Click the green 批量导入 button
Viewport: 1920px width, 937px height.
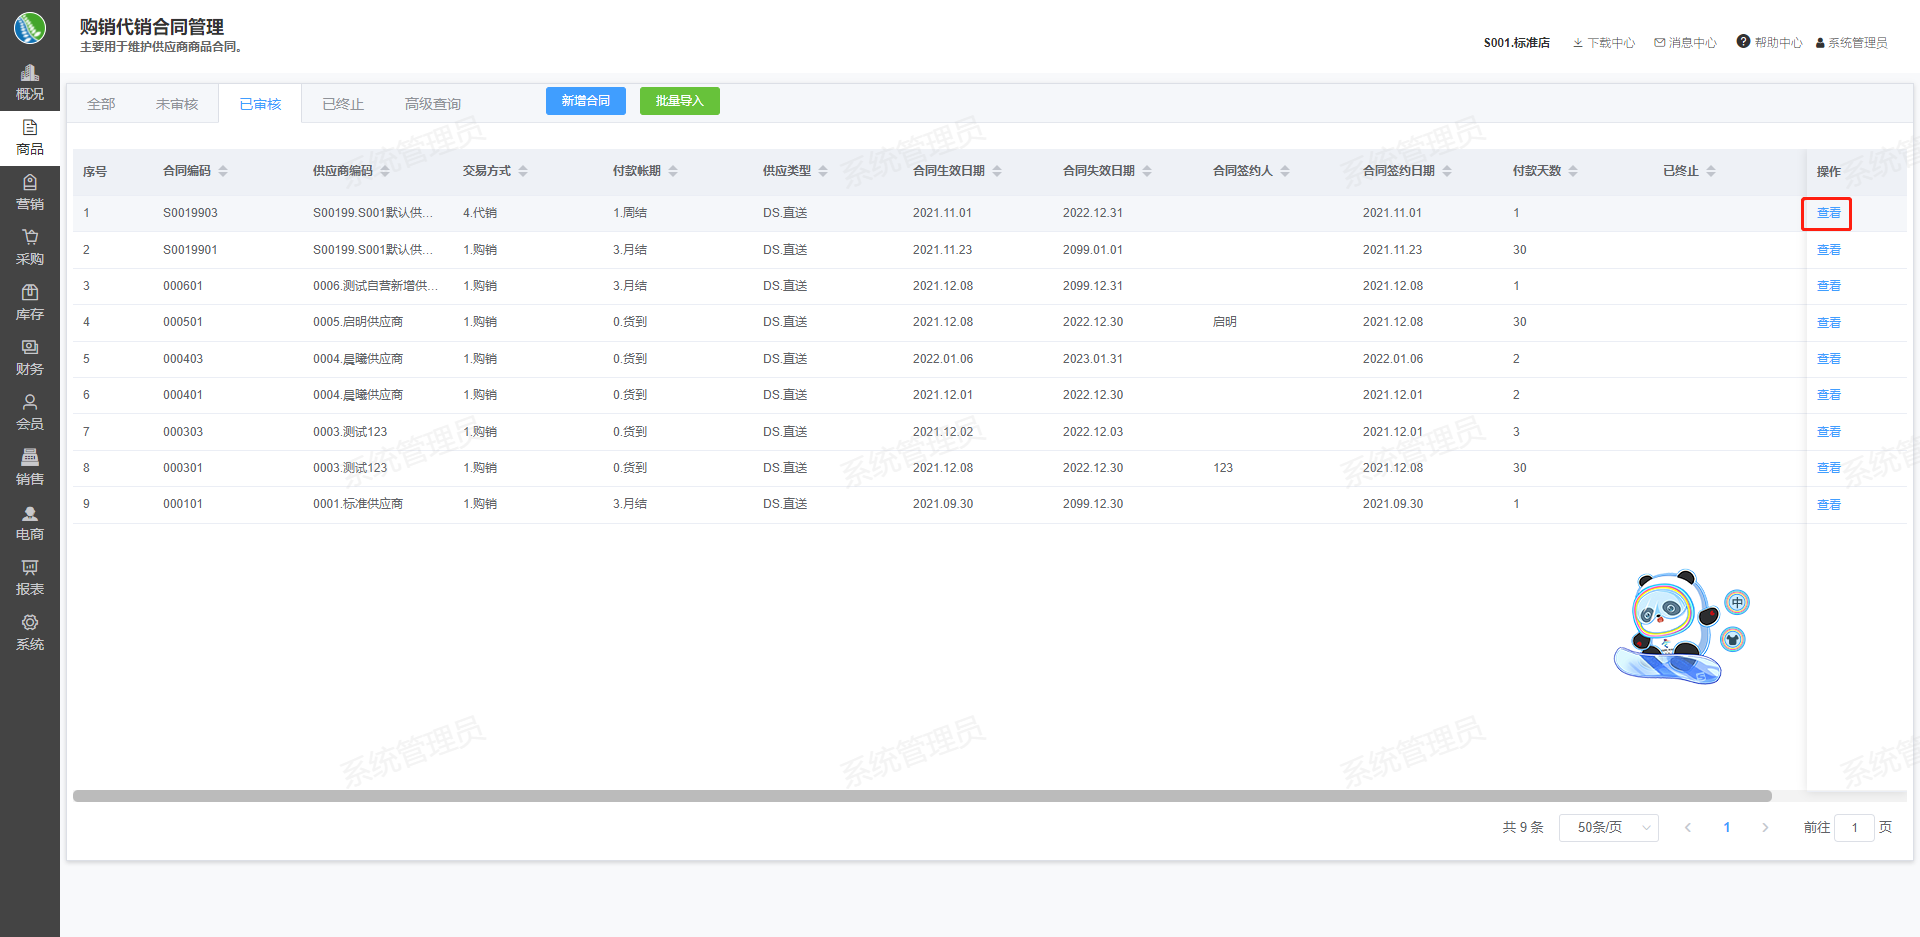point(679,101)
